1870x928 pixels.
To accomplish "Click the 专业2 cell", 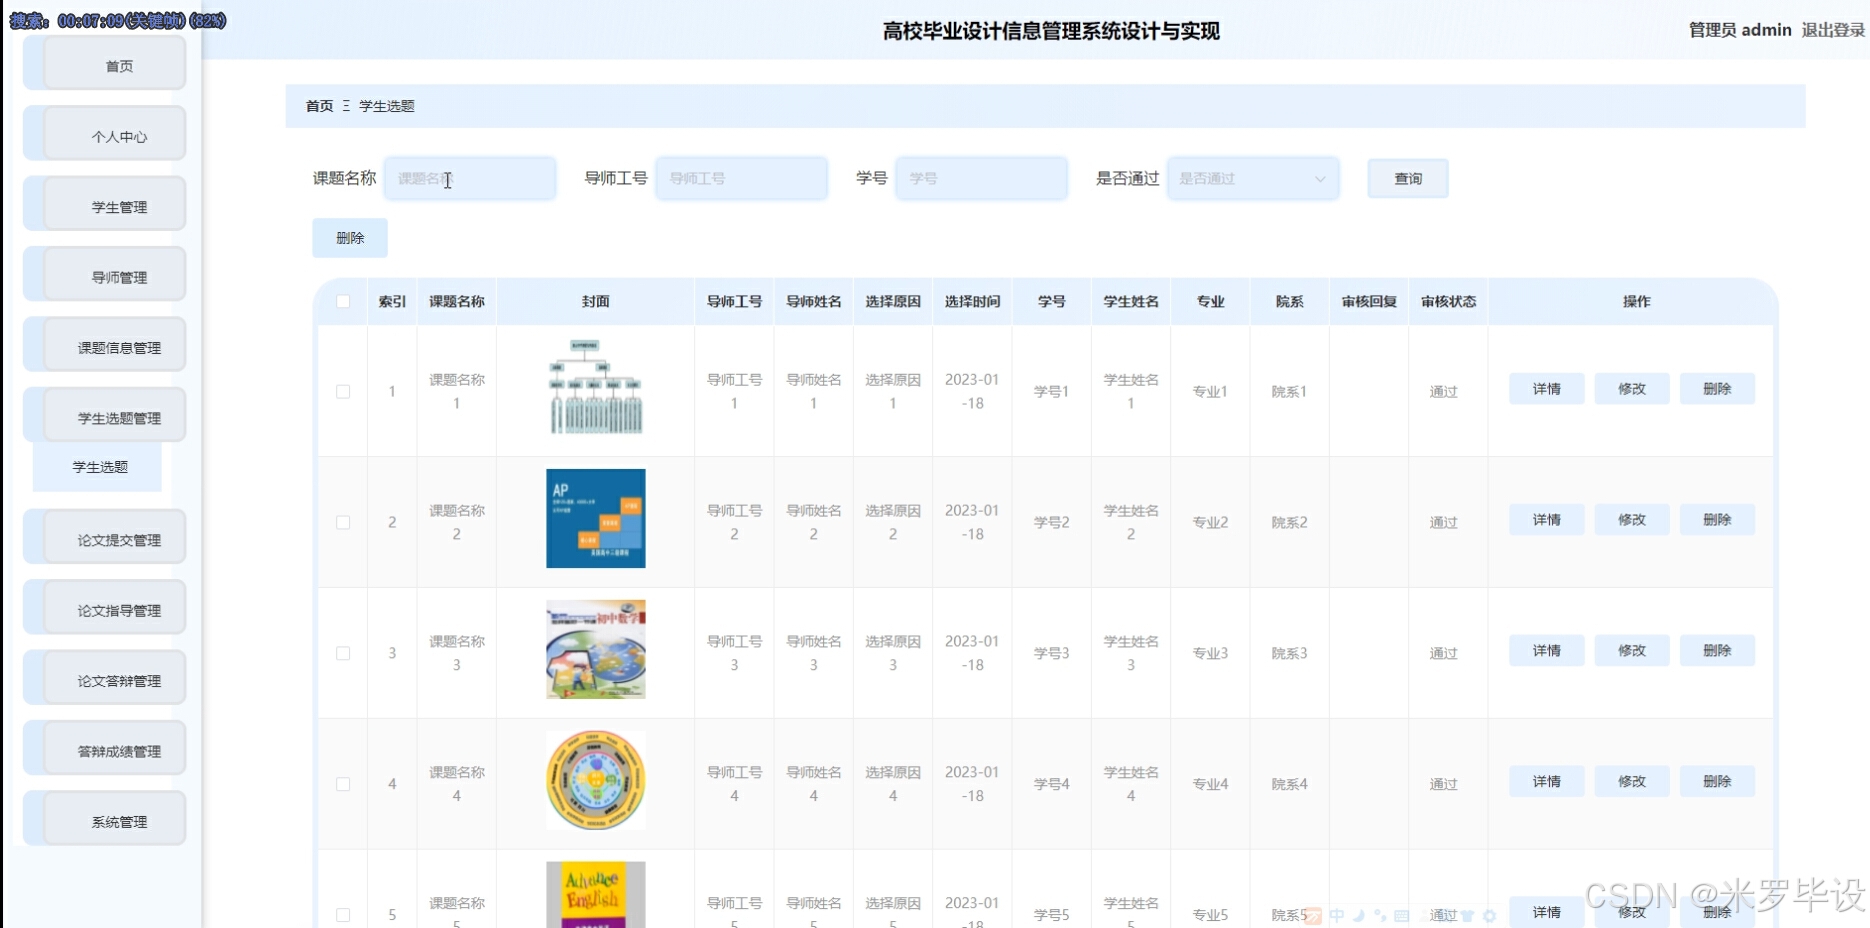I will coord(1210,523).
